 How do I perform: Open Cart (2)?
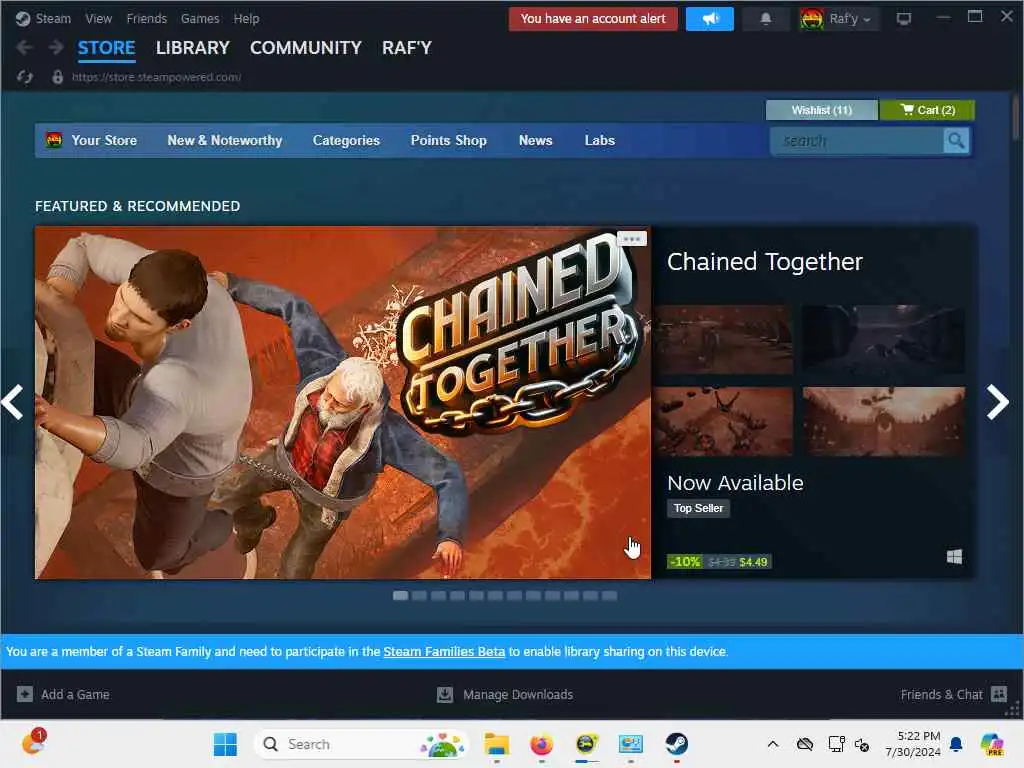[927, 110]
